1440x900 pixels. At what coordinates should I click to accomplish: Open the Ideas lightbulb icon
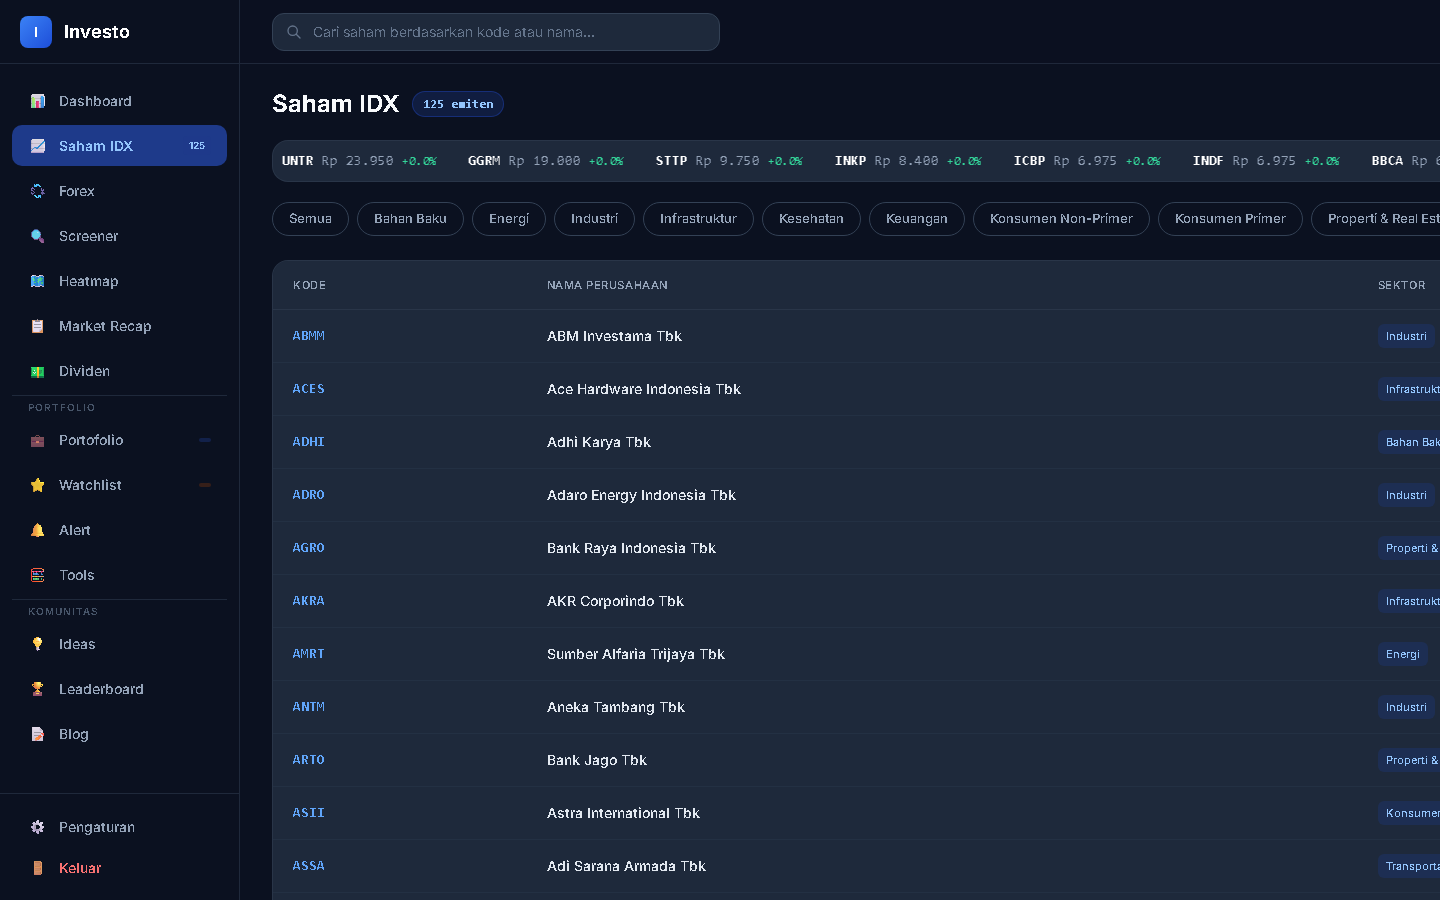click(x=38, y=644)
